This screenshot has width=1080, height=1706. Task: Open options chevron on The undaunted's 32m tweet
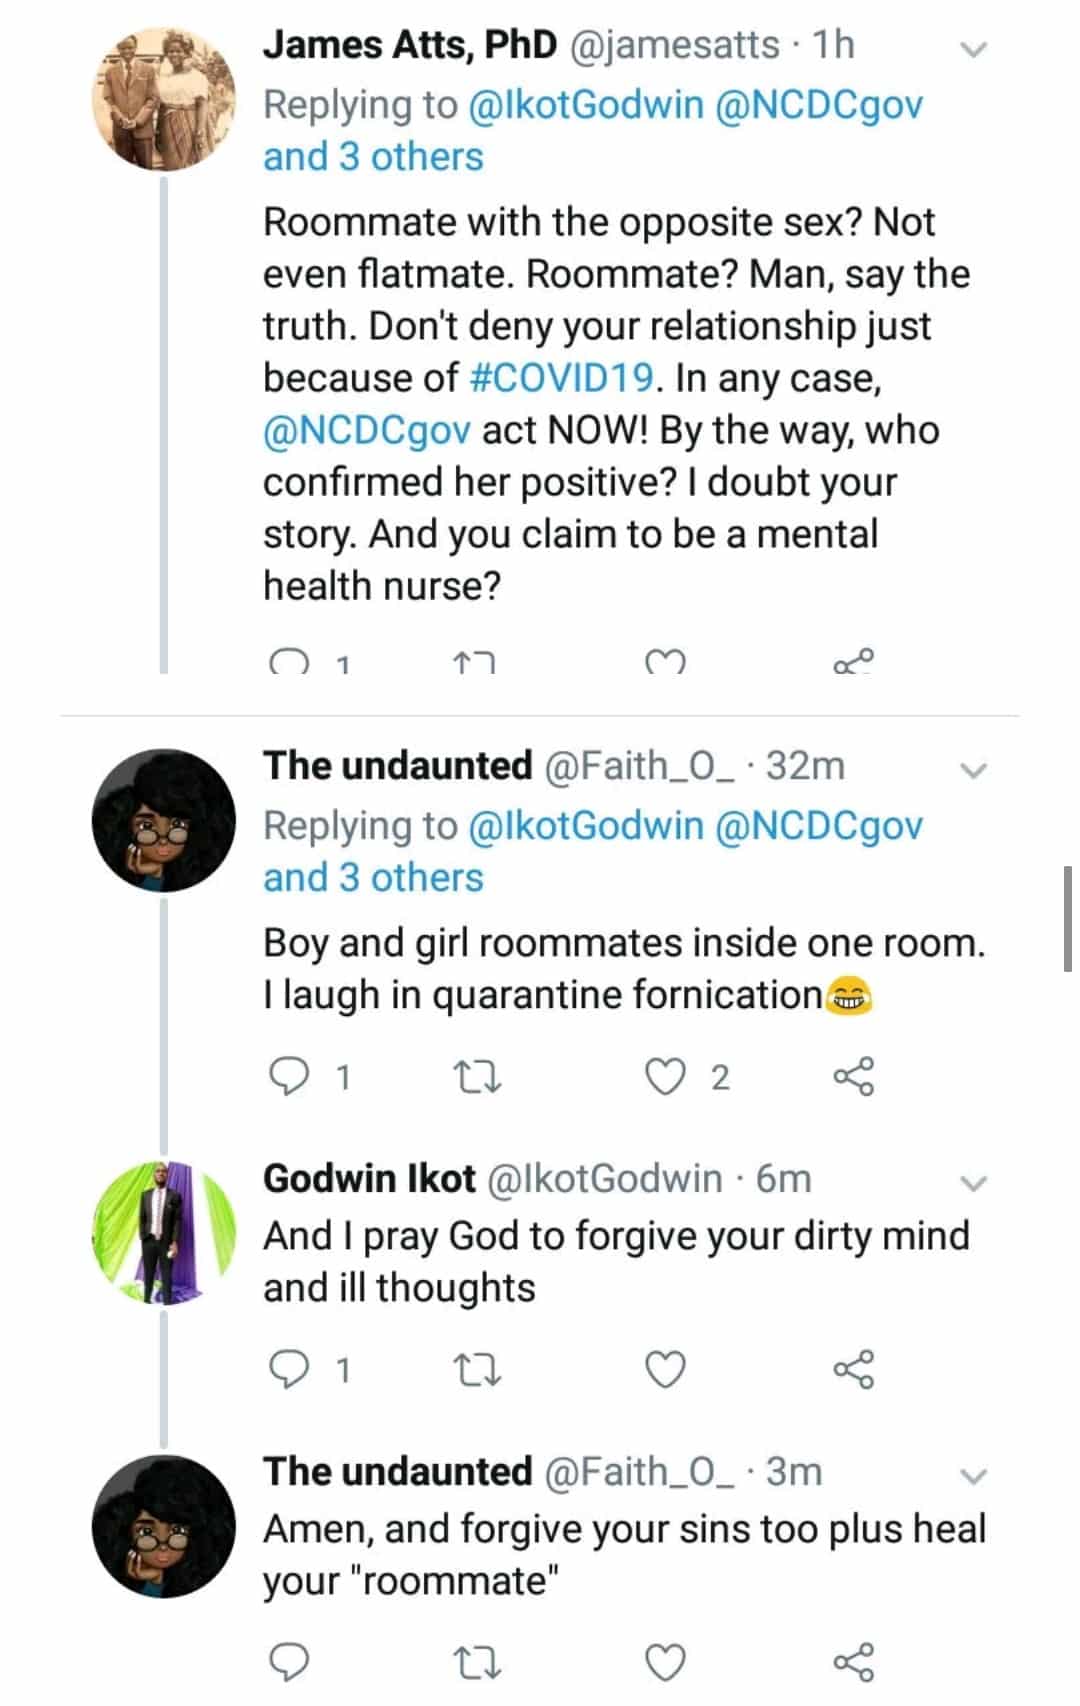point(973,770)
